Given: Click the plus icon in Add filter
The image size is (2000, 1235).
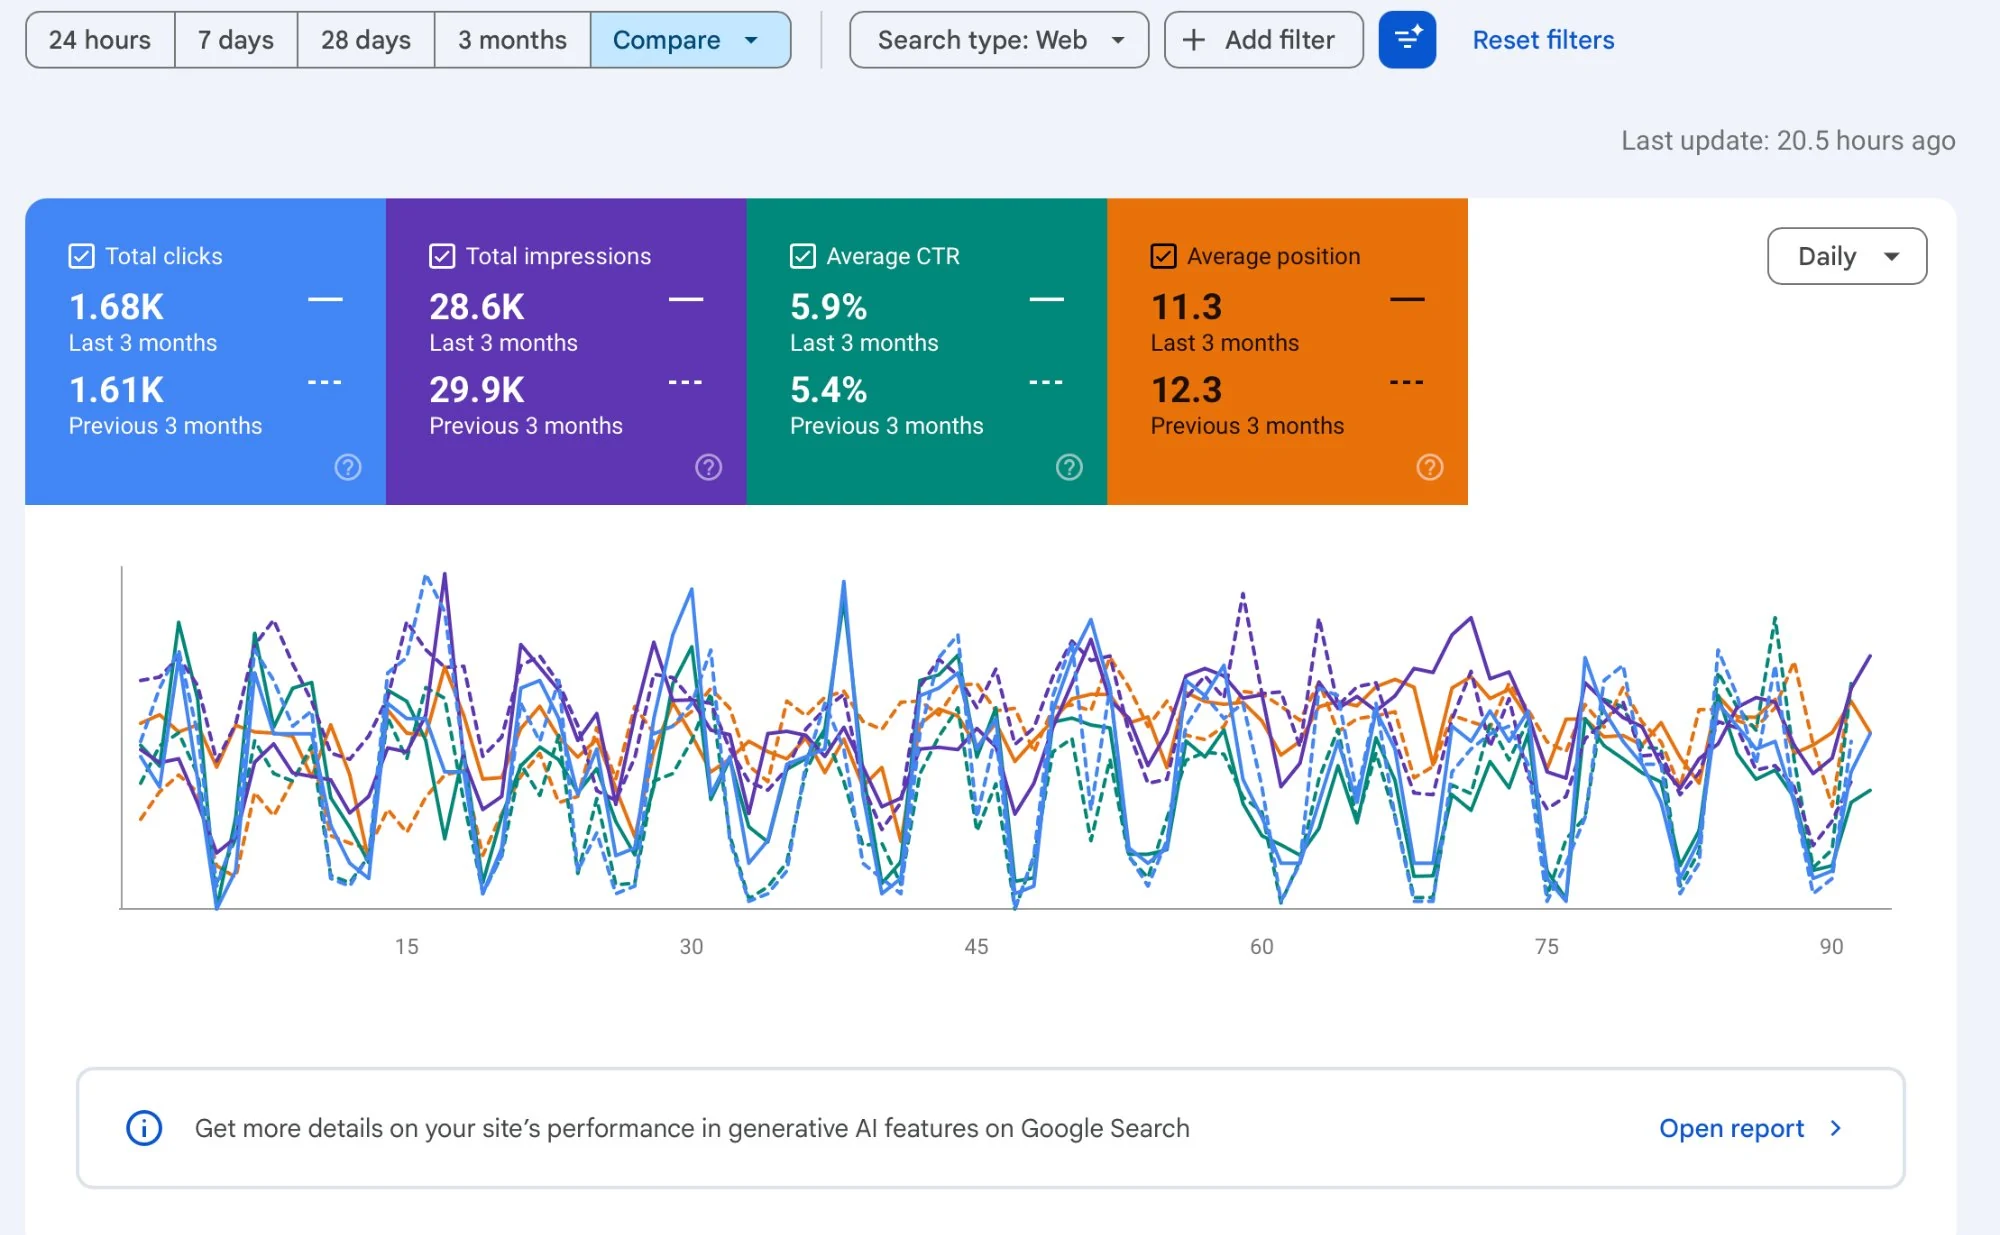Looking at the screenshot, I should click(1193, 40).
